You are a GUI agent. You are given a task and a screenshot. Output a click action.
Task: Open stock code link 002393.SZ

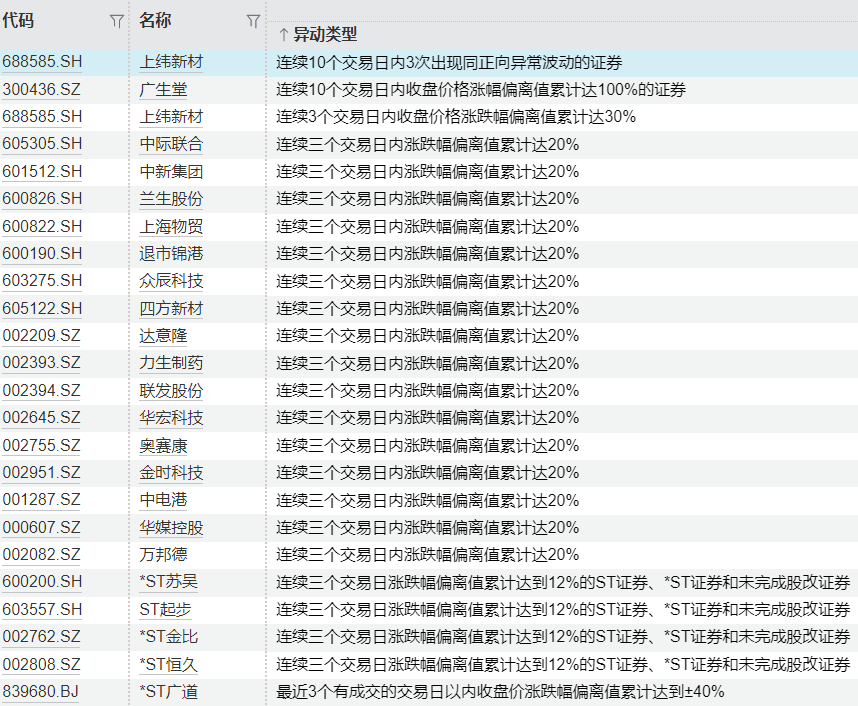coord(42,363)
